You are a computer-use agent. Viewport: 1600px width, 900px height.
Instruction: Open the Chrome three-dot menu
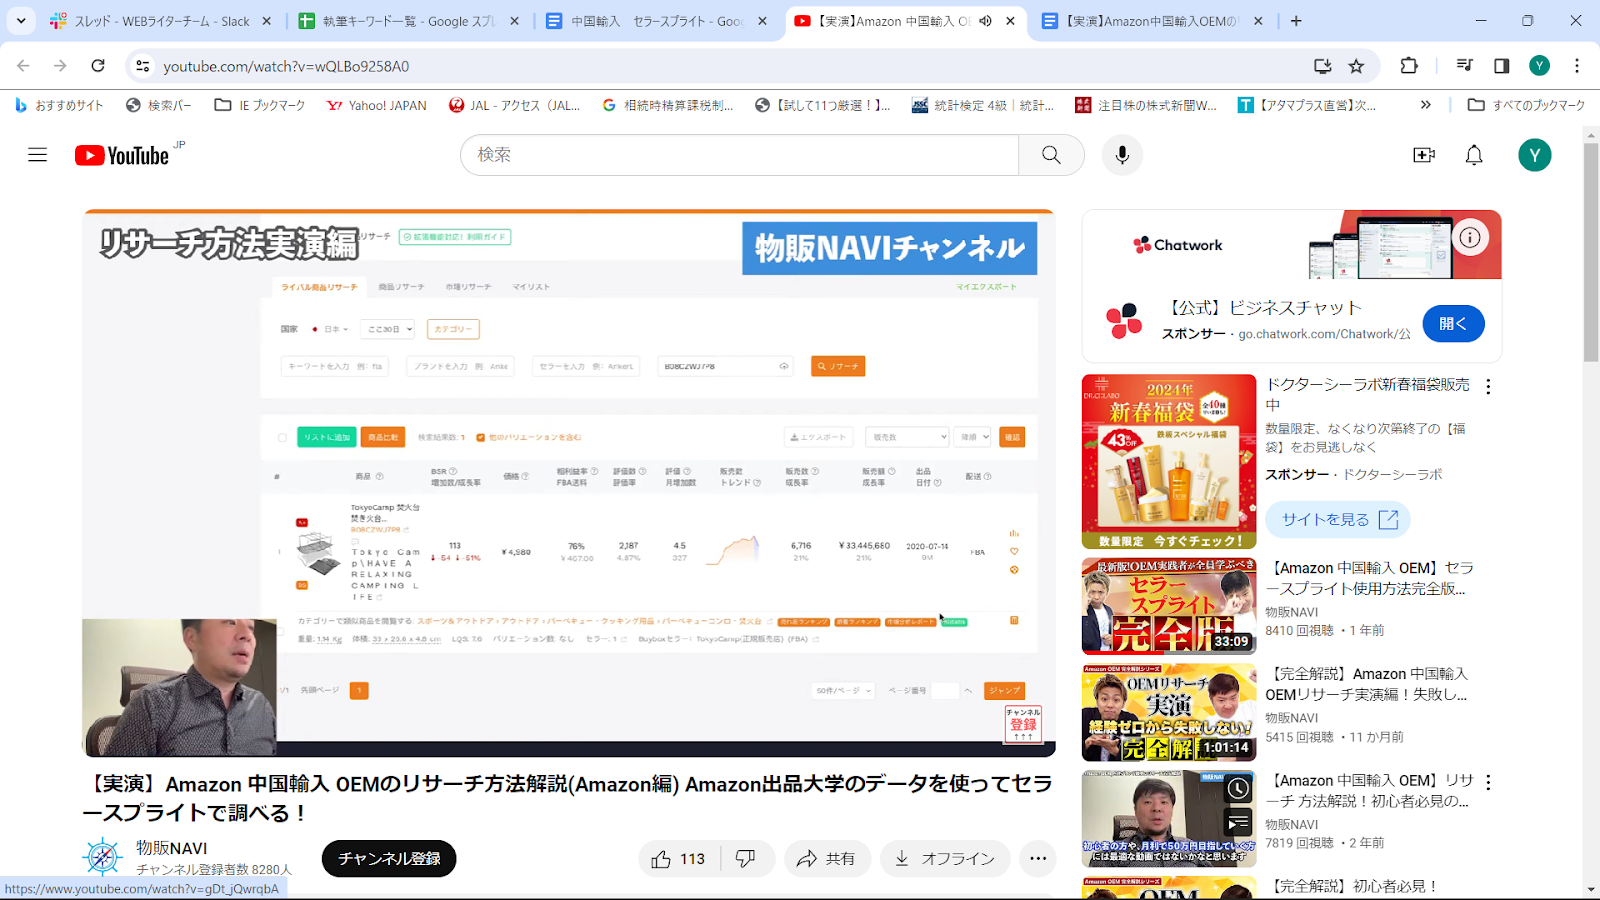(1577, 66)
